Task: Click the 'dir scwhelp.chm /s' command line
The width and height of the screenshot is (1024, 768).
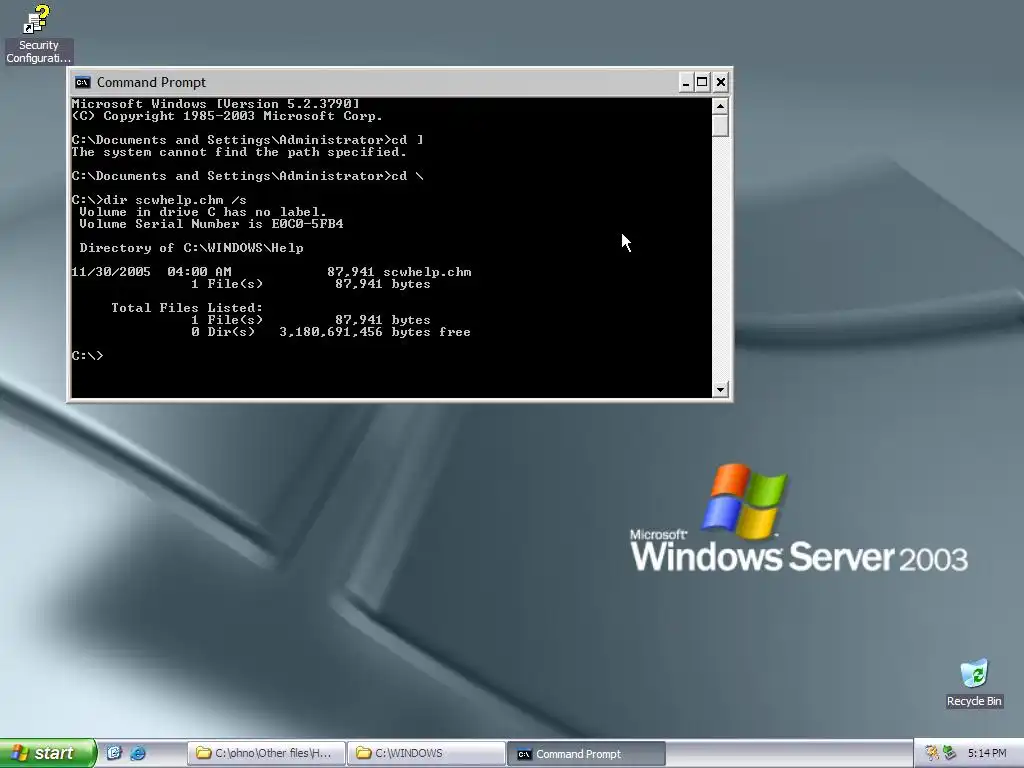Action: pyautogui.click(x=159, y=200)
